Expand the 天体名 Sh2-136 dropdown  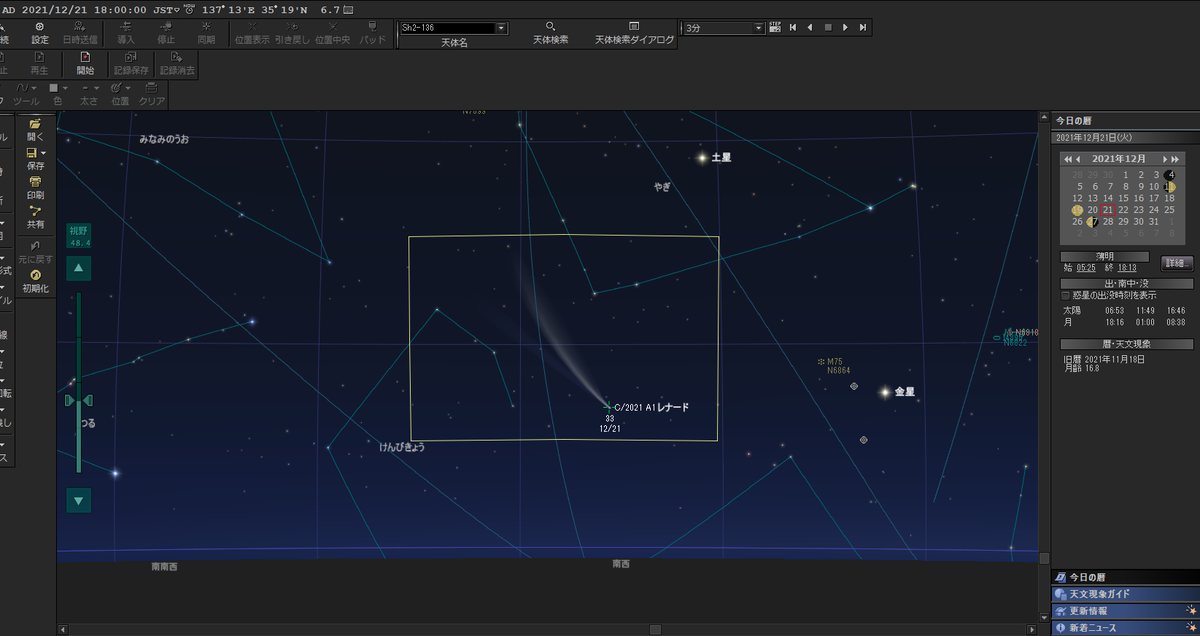pyautogui.click(x=501, y=28)
